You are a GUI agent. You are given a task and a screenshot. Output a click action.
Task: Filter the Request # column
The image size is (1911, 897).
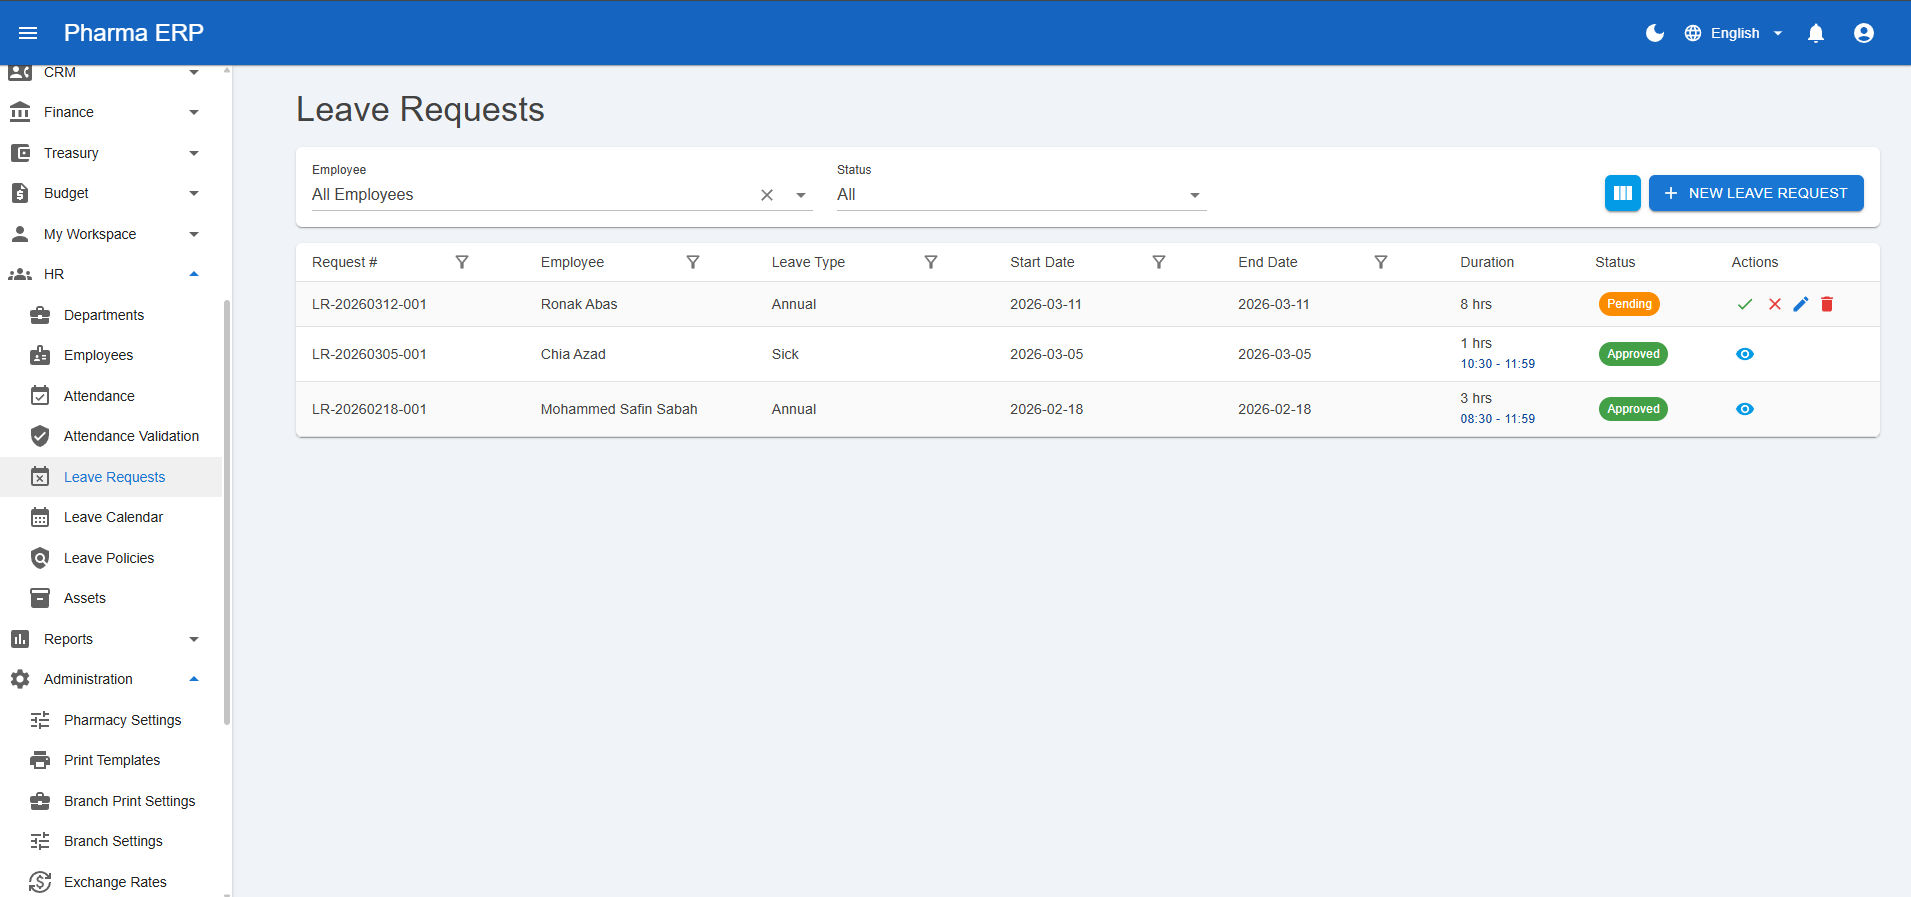pos(461,262)
